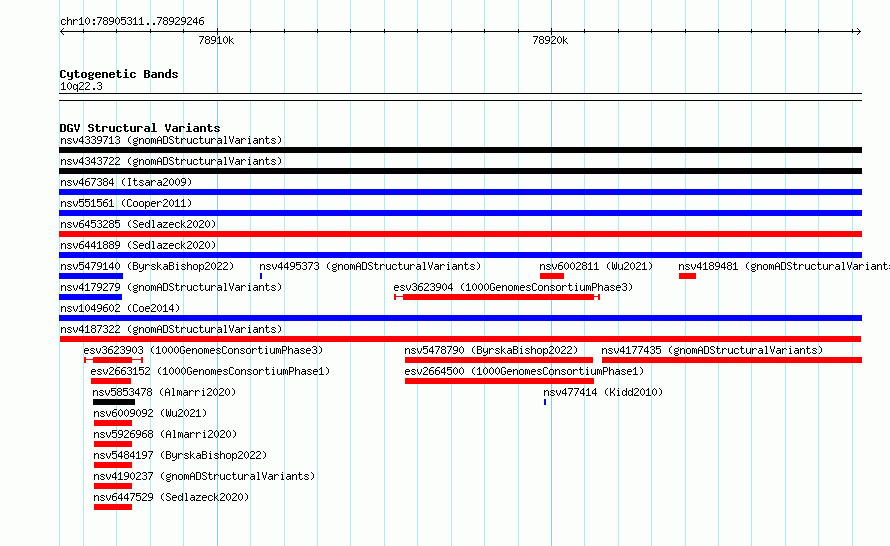Open variant nsv5478790 (ByrskaBishop2022)
This screenshot has width=890, height=546.
(x=491, y=350)
